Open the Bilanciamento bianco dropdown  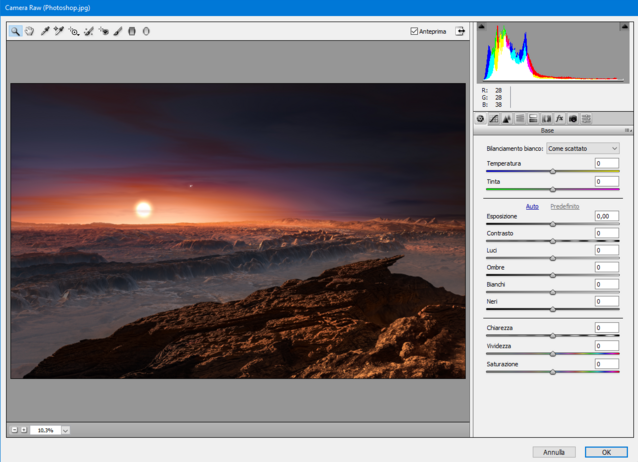[583, 149]
